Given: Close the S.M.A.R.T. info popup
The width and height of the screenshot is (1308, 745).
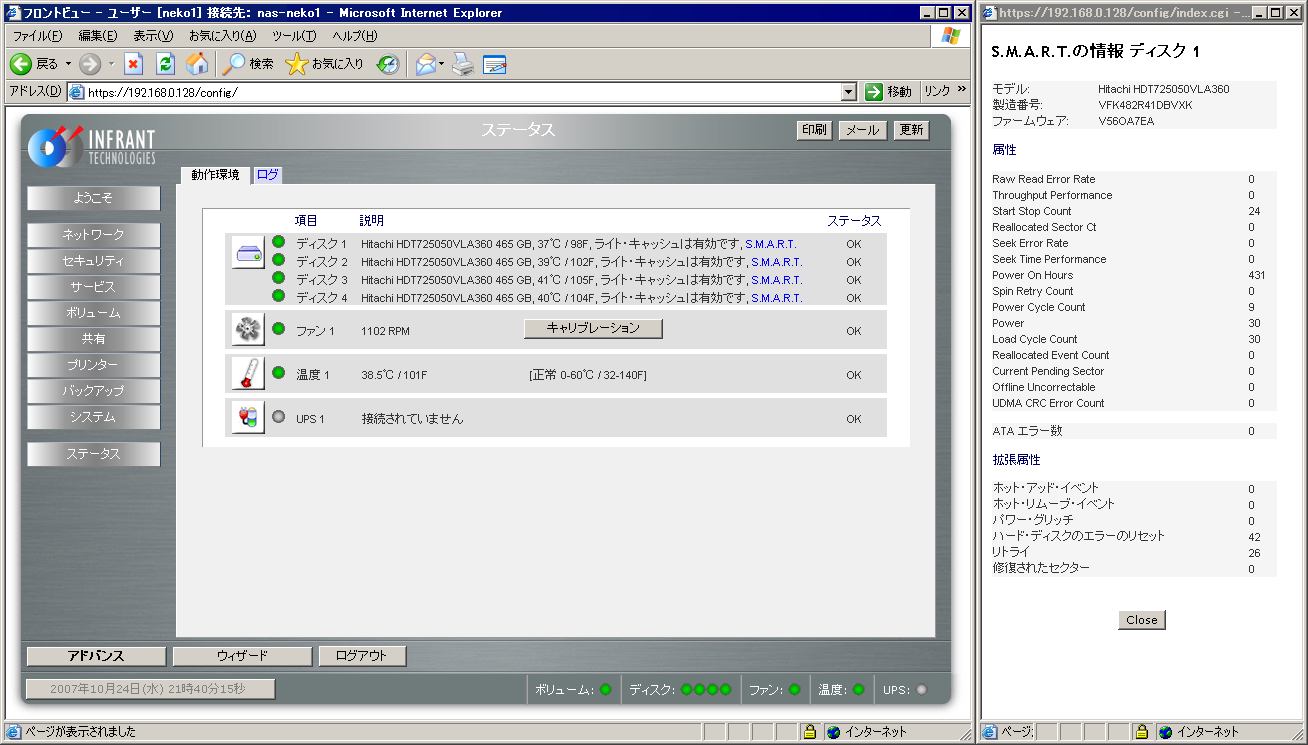Looking at the screenshot, I should 1141,620.
